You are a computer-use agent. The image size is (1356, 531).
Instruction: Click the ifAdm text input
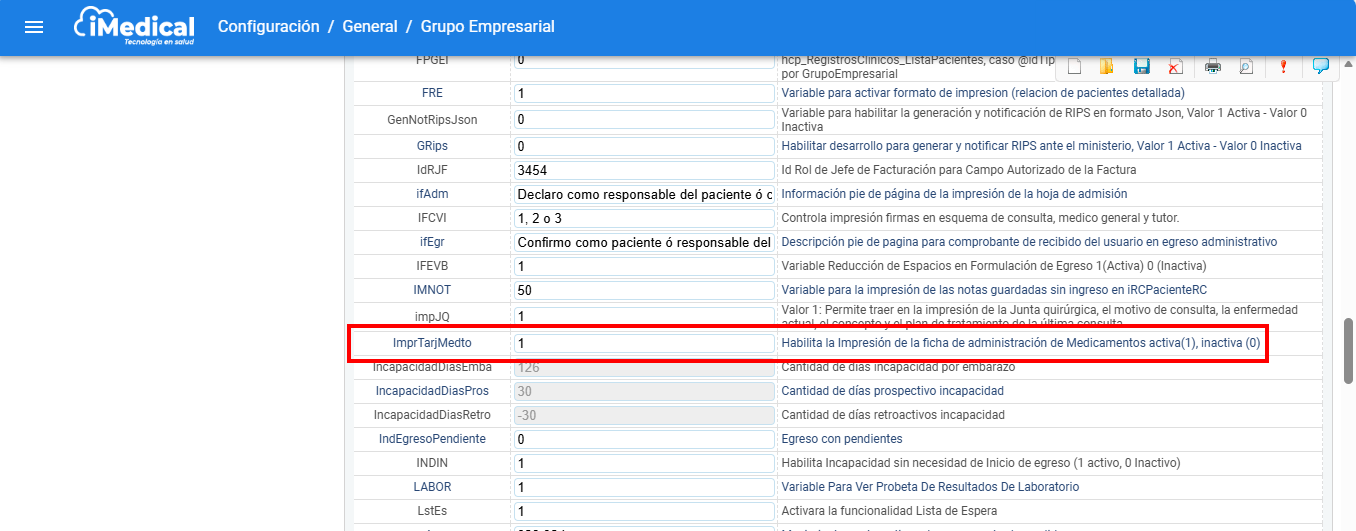point(644,194)
